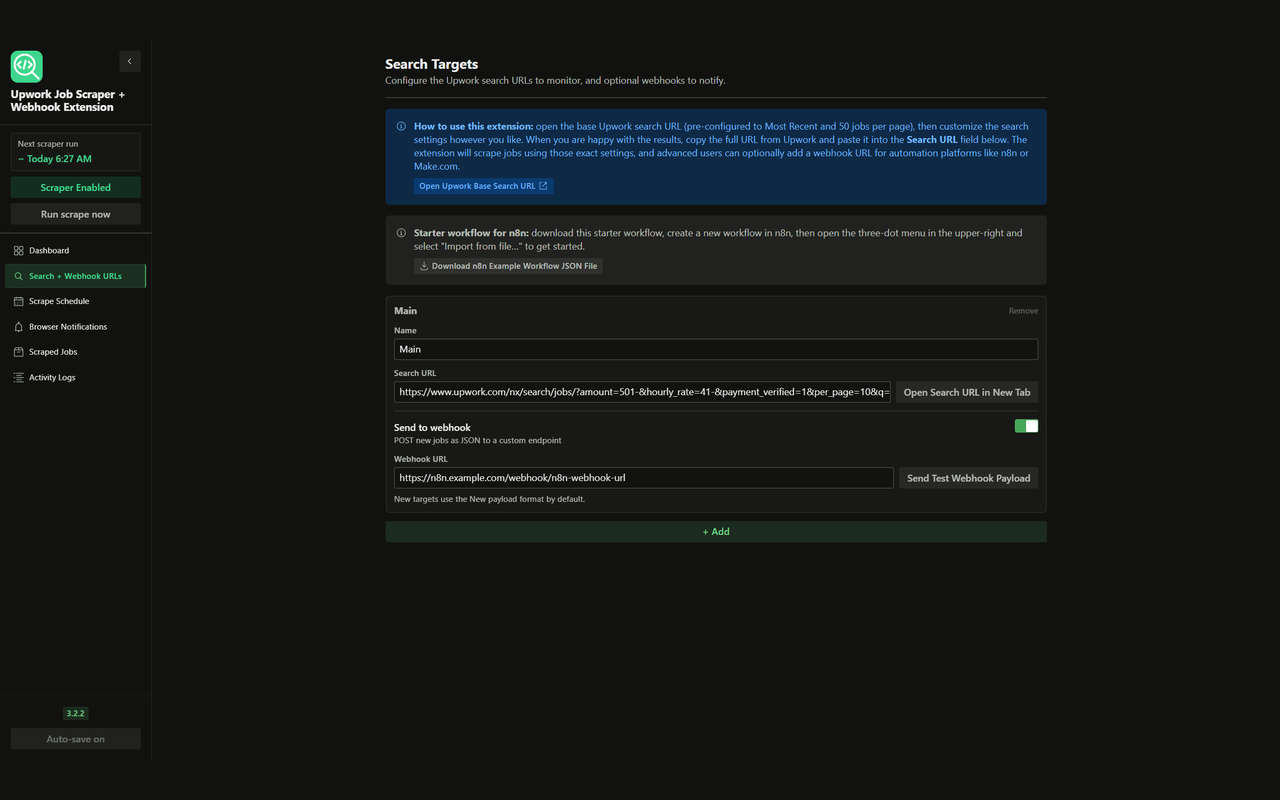Click the external link icon on Open Upwork Base Search URL
1280x800 pixels.
pos(543,186)
